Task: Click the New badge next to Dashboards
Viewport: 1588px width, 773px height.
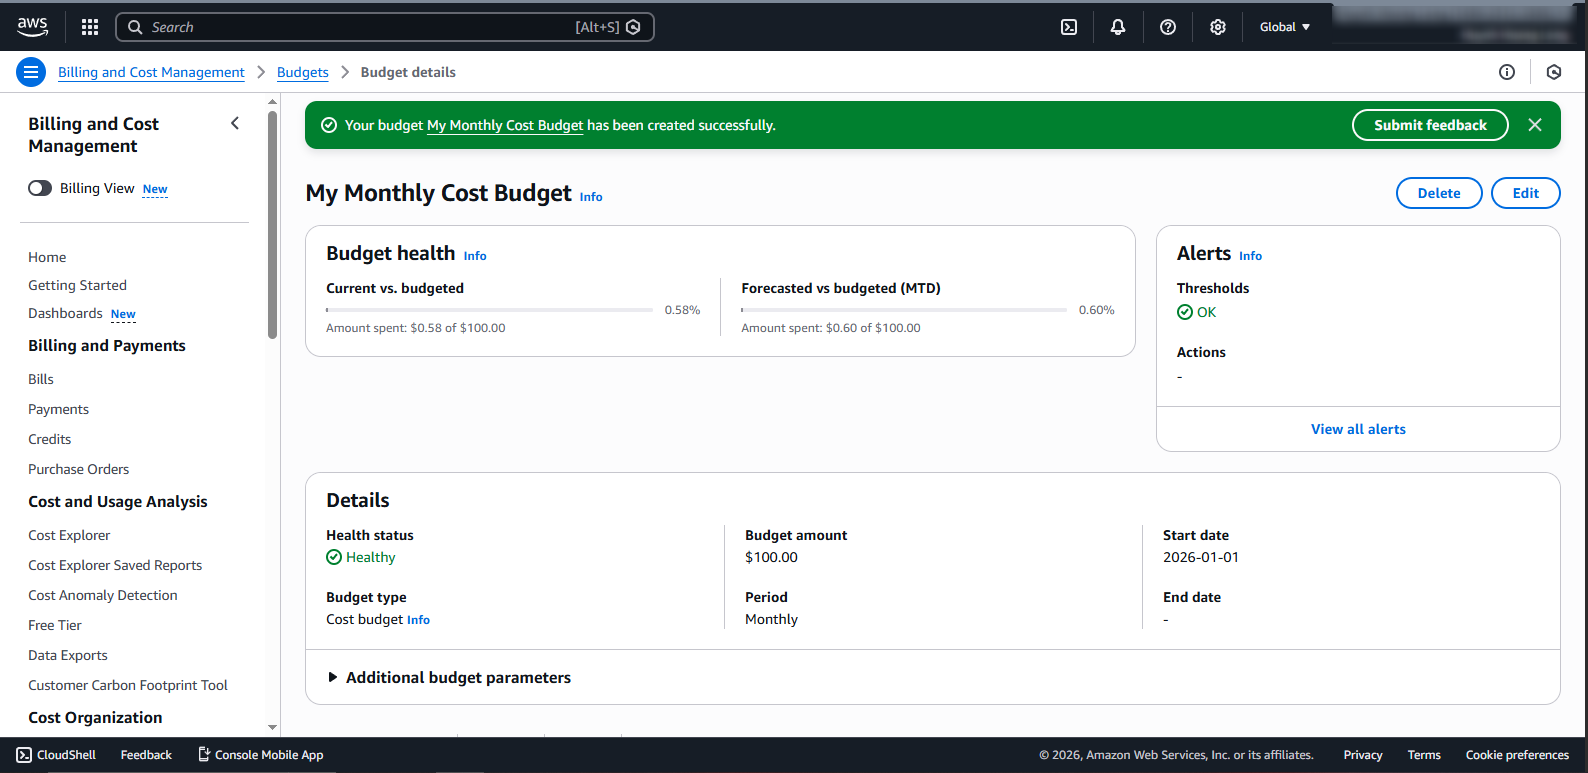Action: tap(123, 314)
